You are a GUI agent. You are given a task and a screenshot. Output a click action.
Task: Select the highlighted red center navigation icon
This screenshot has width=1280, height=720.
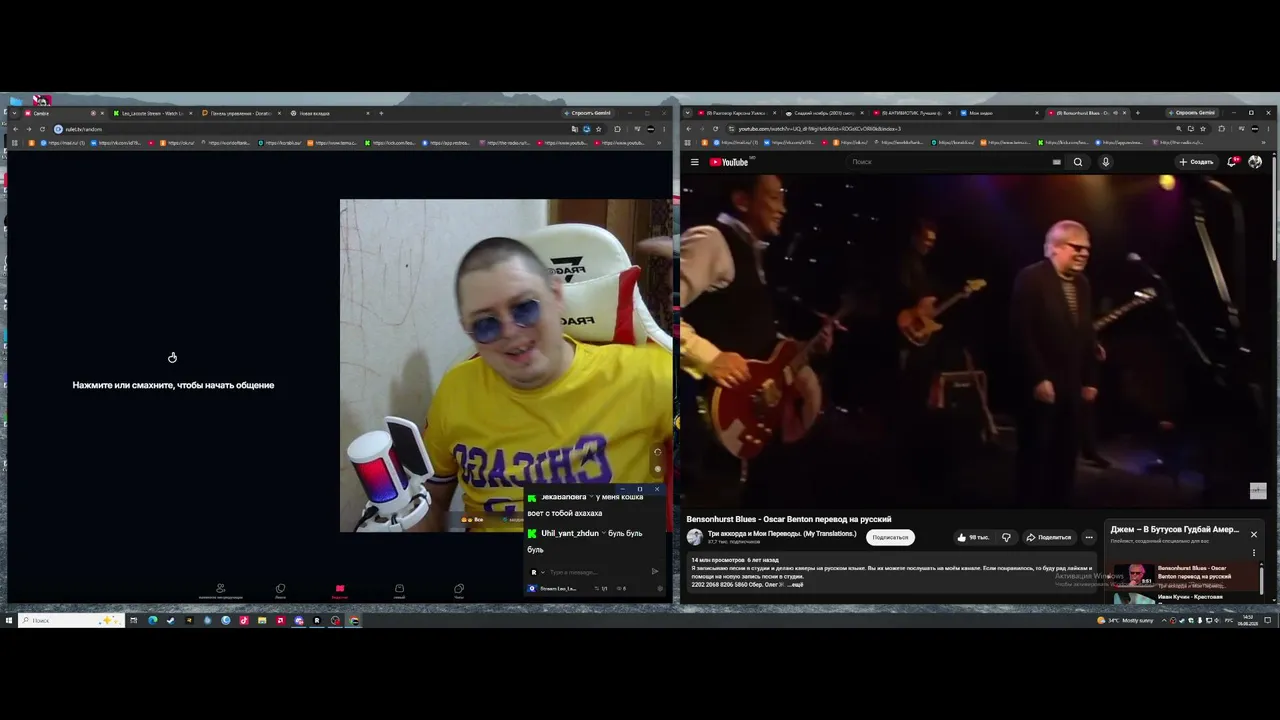tap(340, 591)
